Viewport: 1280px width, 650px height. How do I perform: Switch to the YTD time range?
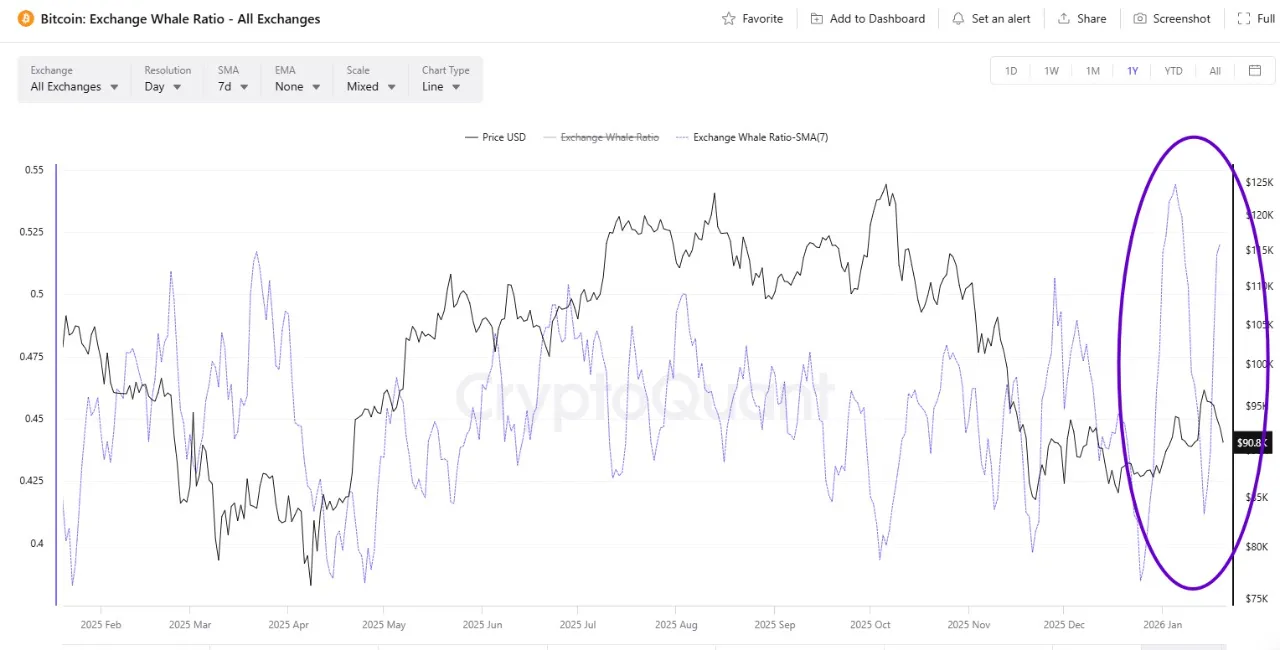(x=1173, y=71)
